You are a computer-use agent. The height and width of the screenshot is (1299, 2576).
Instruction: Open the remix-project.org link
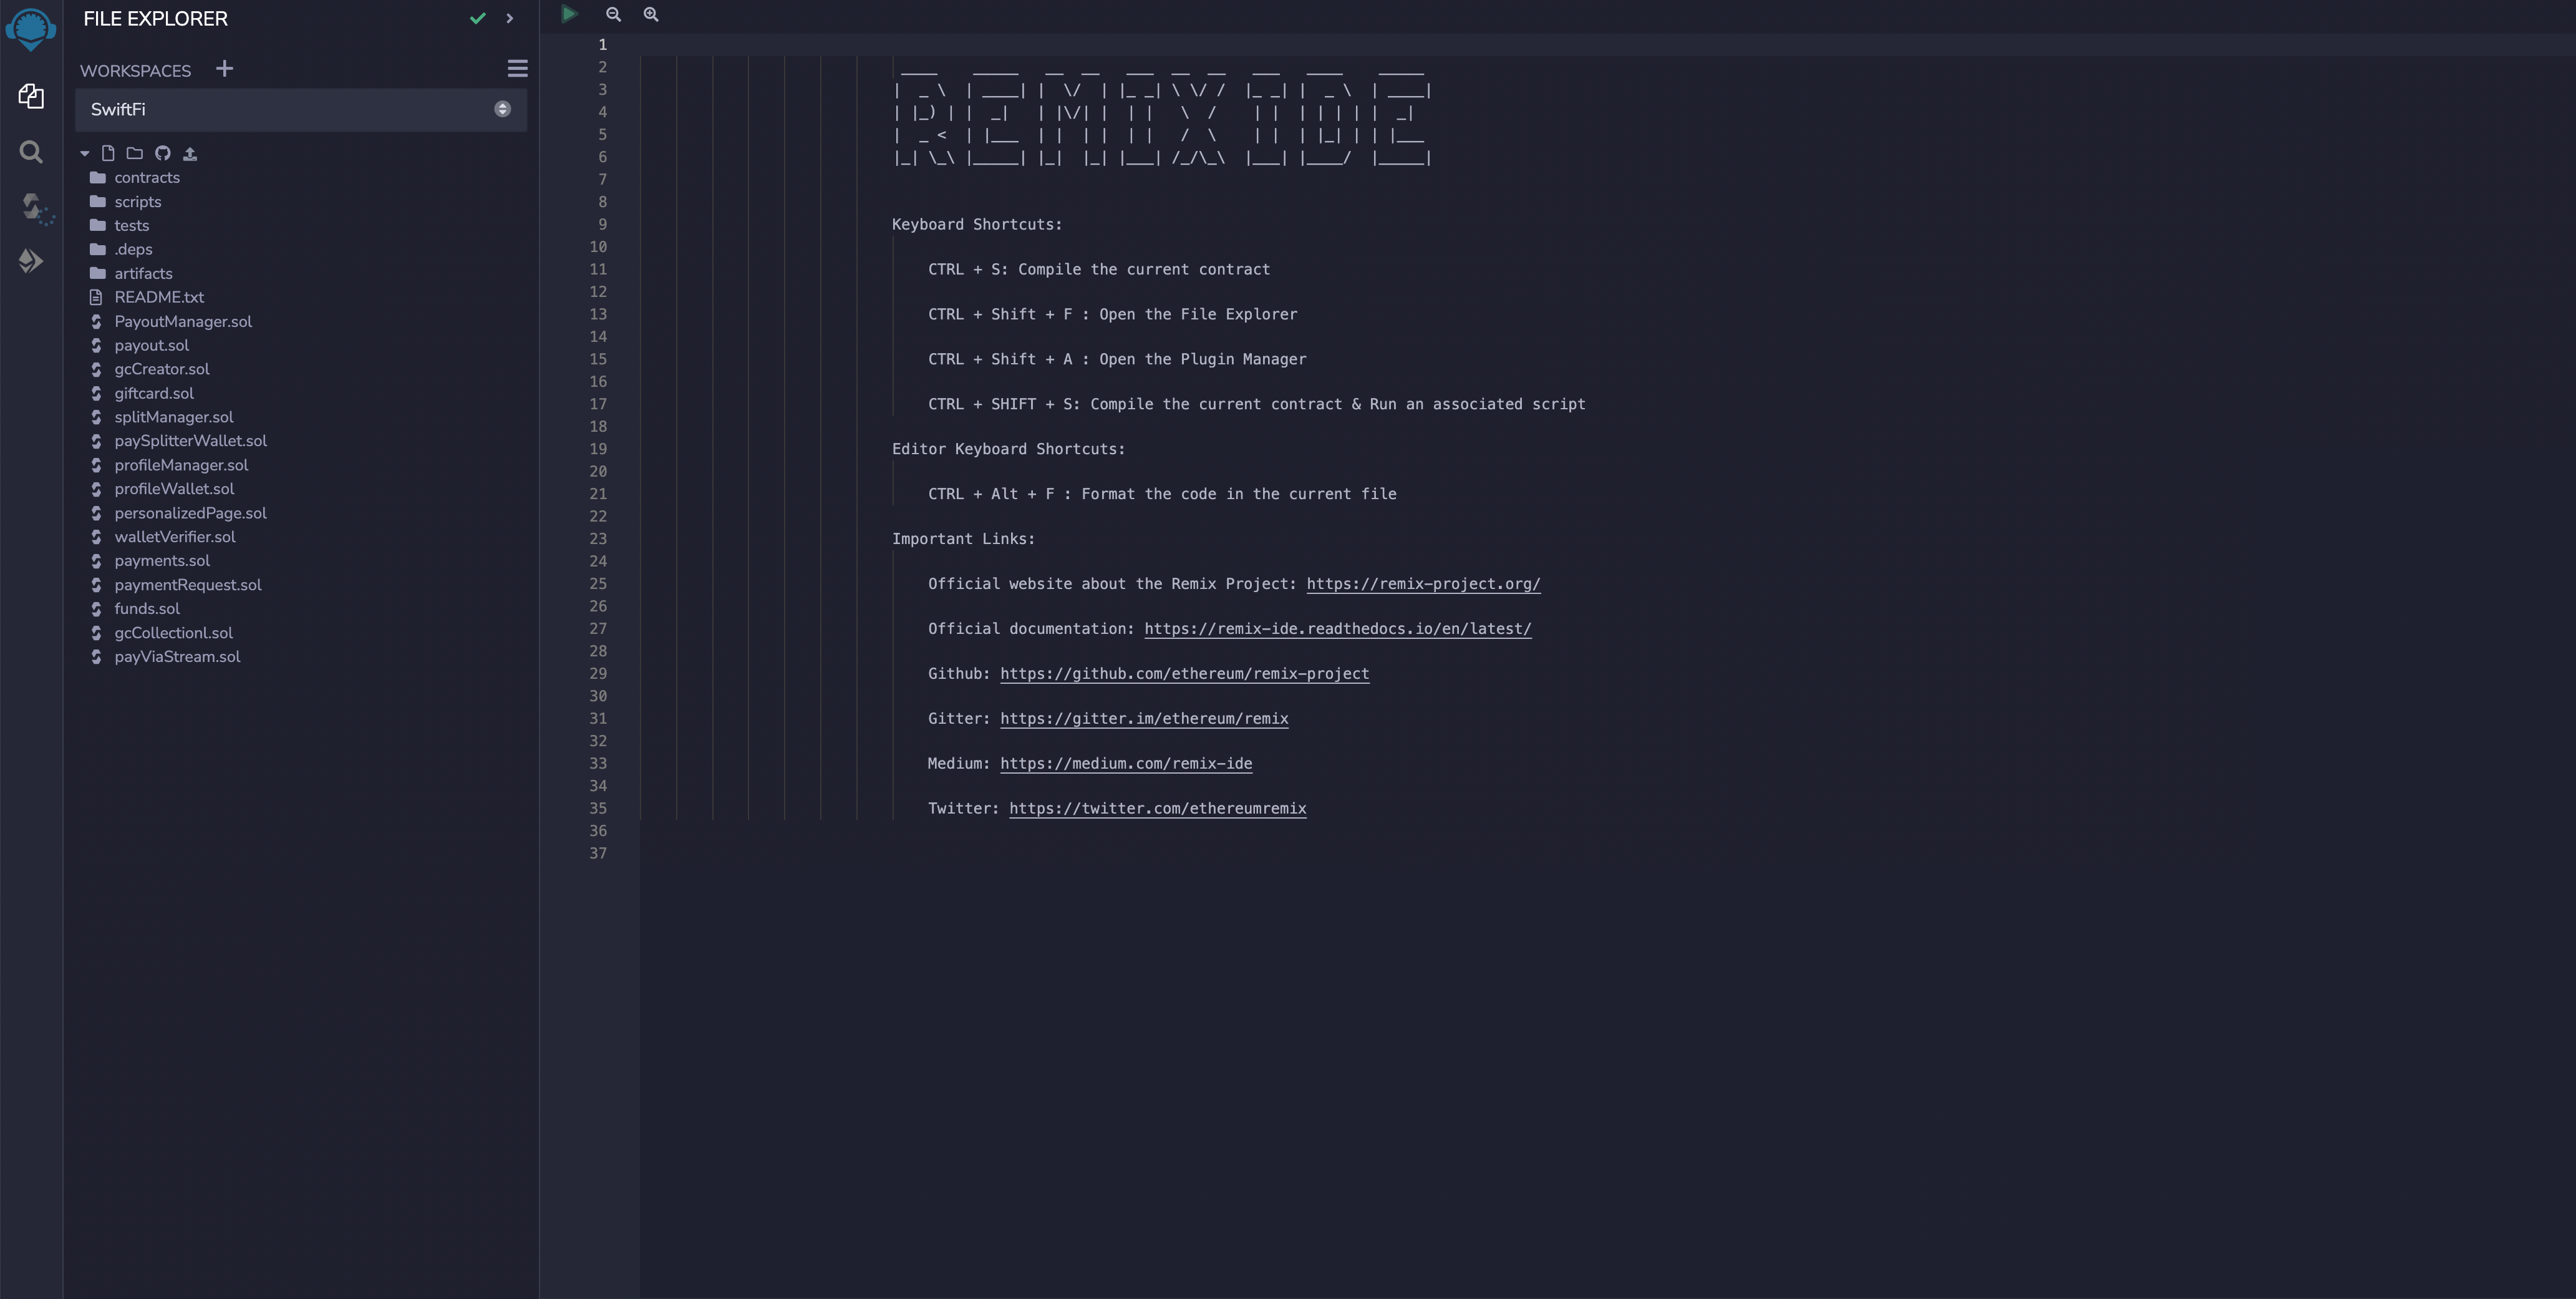[x=1423, y=584]
